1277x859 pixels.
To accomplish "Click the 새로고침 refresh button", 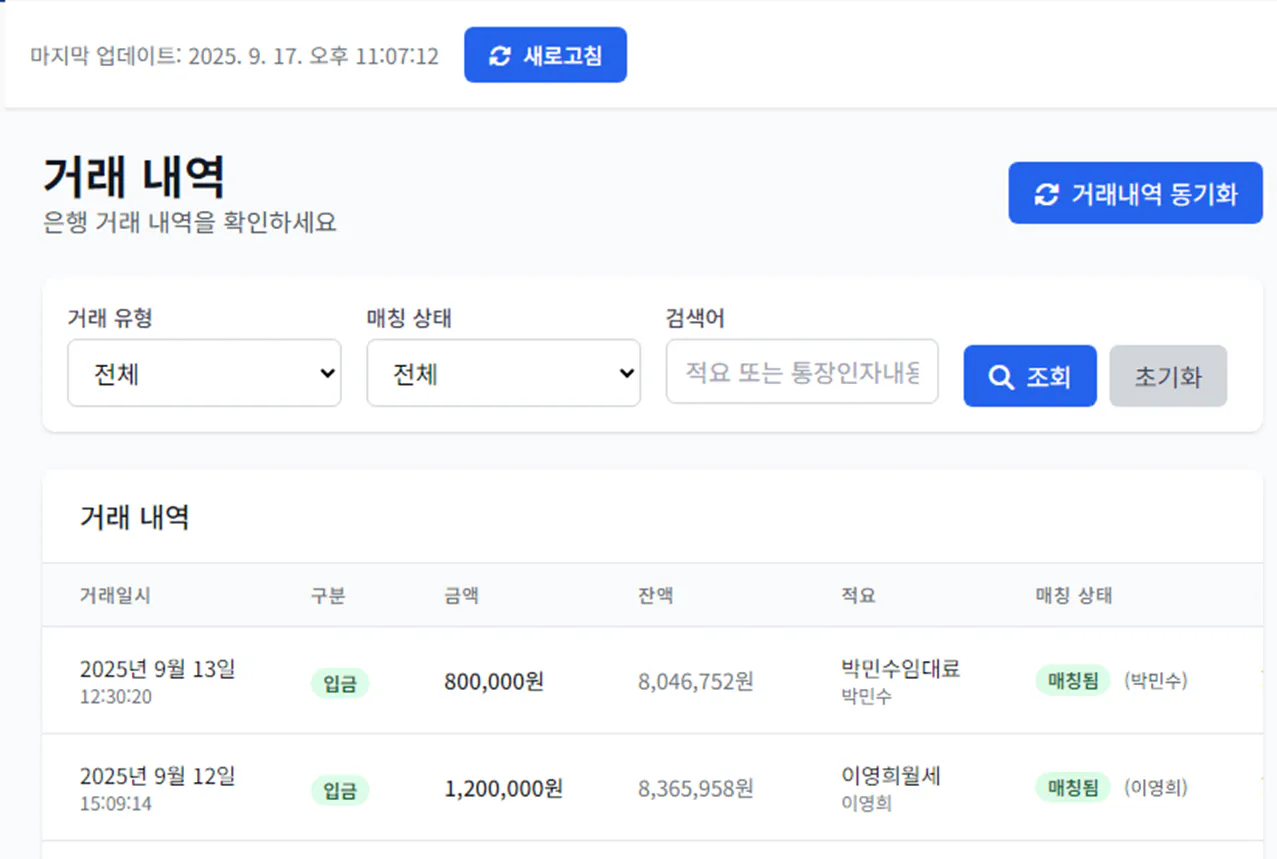I will pos(545,55).
